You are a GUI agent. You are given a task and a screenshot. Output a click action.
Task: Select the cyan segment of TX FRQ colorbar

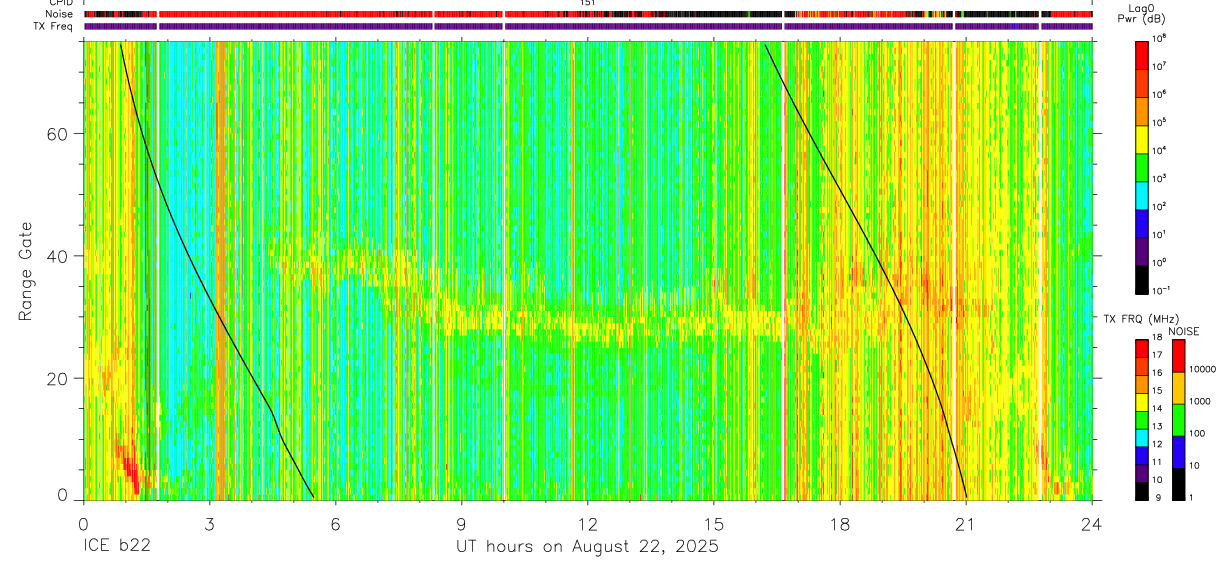(1142, 438)
